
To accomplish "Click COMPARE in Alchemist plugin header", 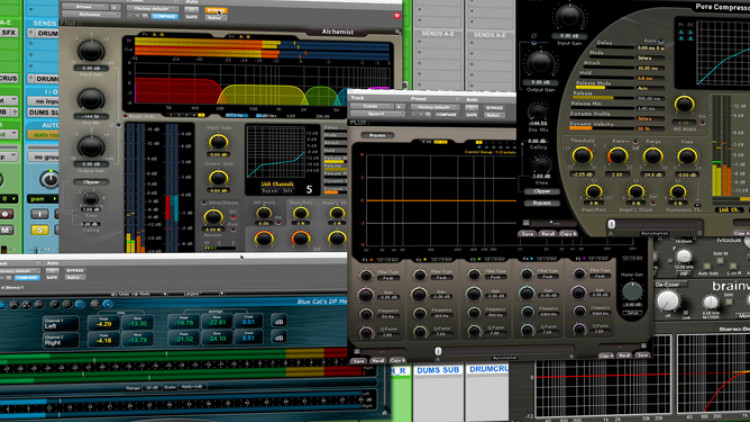I will (164, 16).
